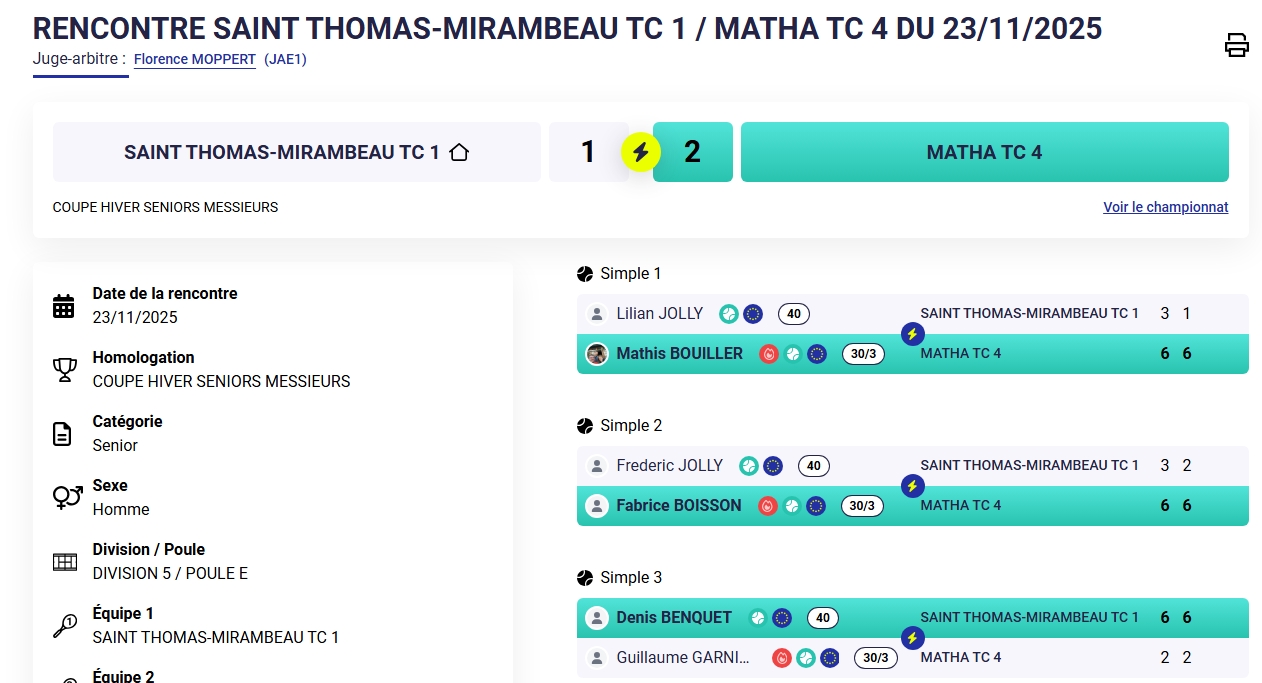Open Mathis BOUILLER's profile photo

point(597,354)
